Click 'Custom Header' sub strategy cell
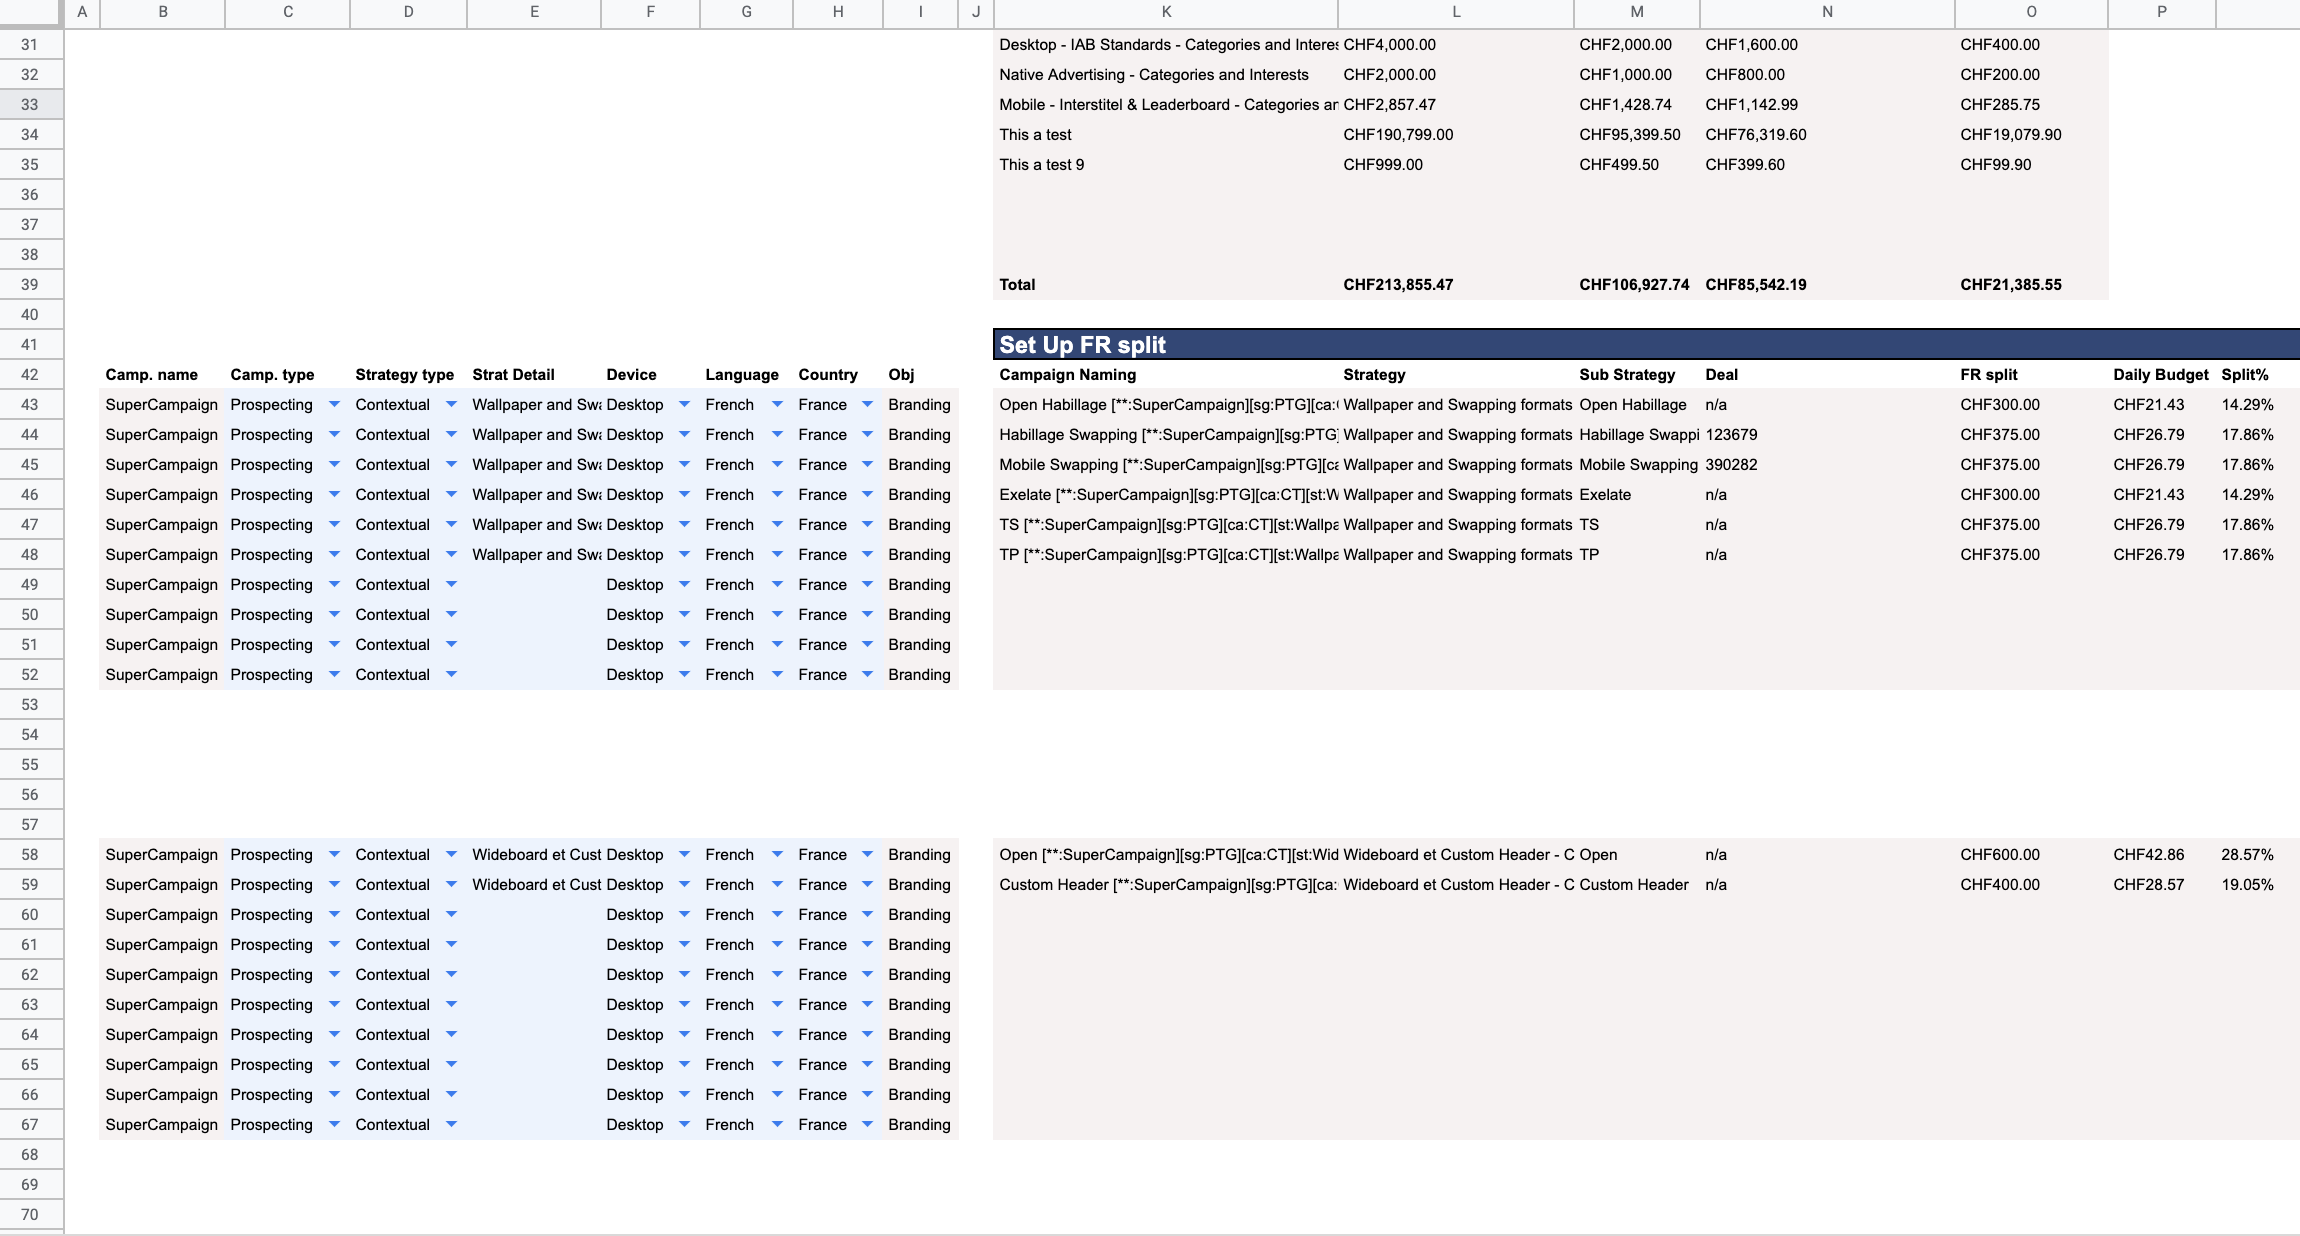Screen dimensions: 2300x1236 (1637, 885)
